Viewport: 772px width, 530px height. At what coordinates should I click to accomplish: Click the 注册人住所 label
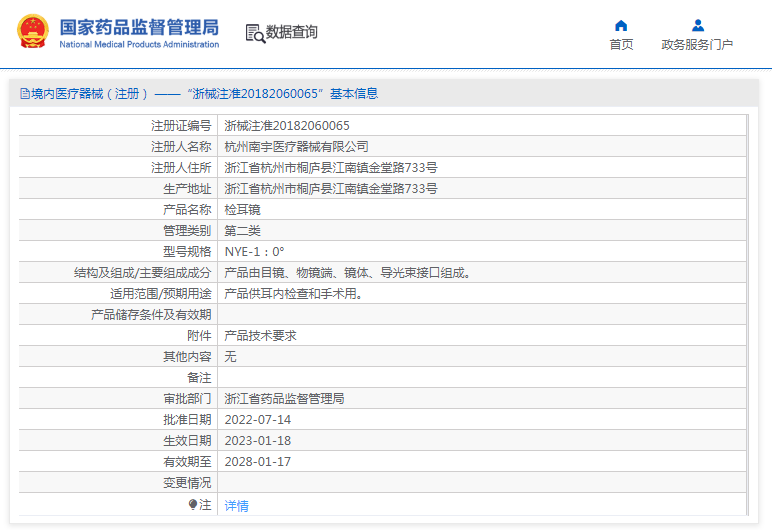click(181, 167)
